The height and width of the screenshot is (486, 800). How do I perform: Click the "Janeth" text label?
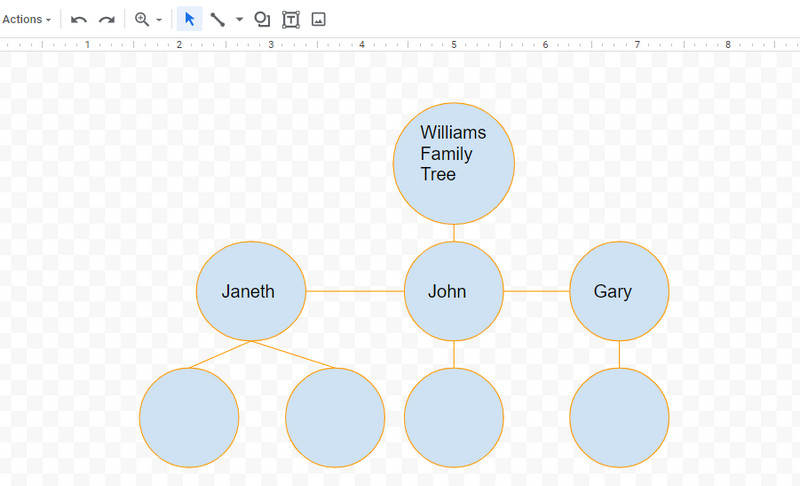point(248,291)
